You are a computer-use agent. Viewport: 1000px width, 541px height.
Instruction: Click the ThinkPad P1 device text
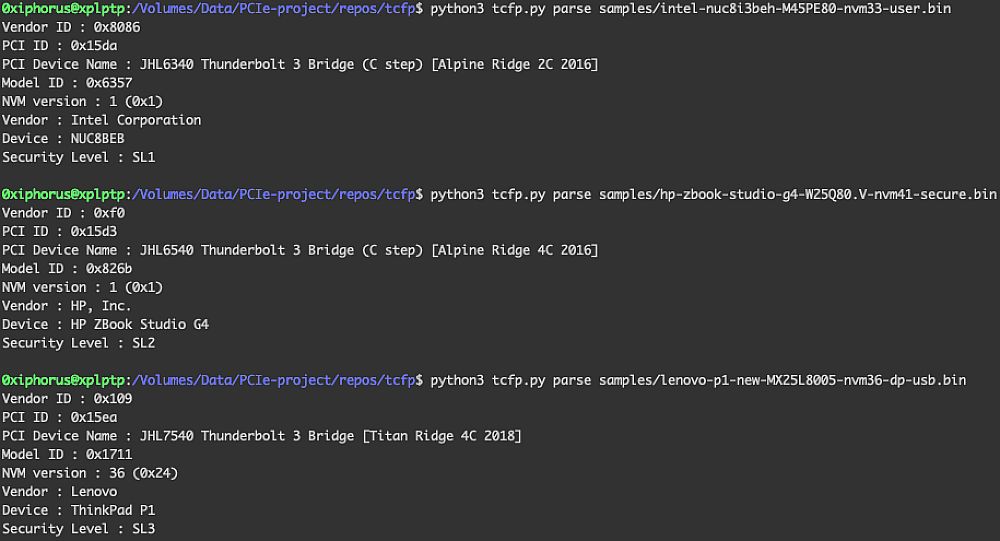pyautogui.click(x=113, y=510)
